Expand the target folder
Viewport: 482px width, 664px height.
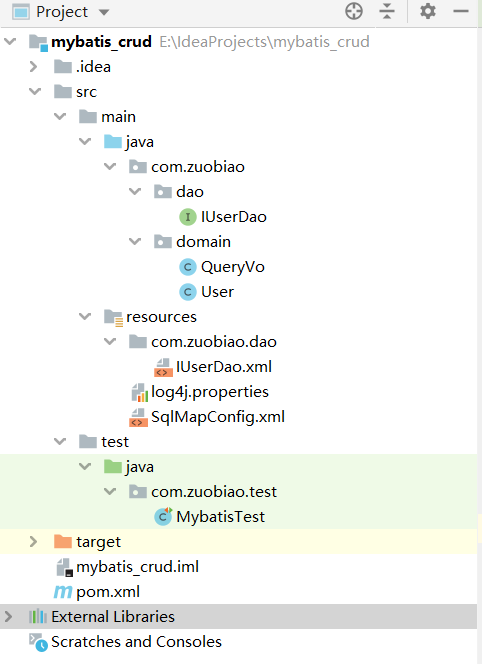tap(33, 542)
